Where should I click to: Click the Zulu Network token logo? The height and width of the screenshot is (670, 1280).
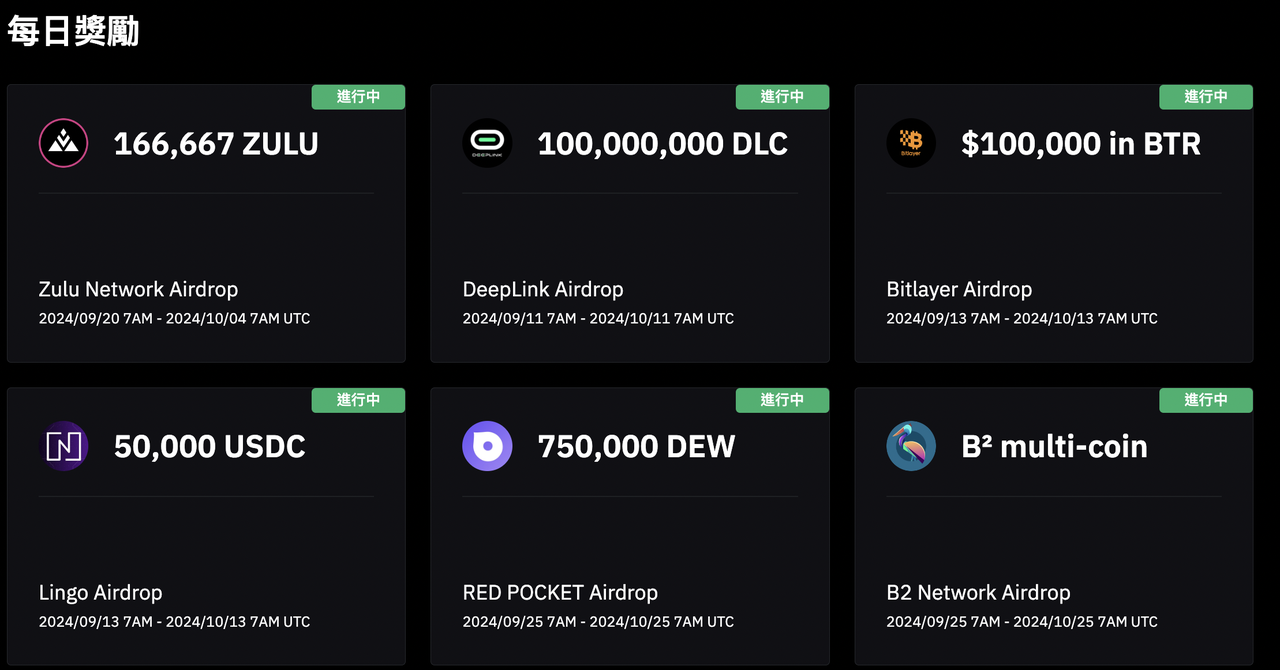(63, 143)
